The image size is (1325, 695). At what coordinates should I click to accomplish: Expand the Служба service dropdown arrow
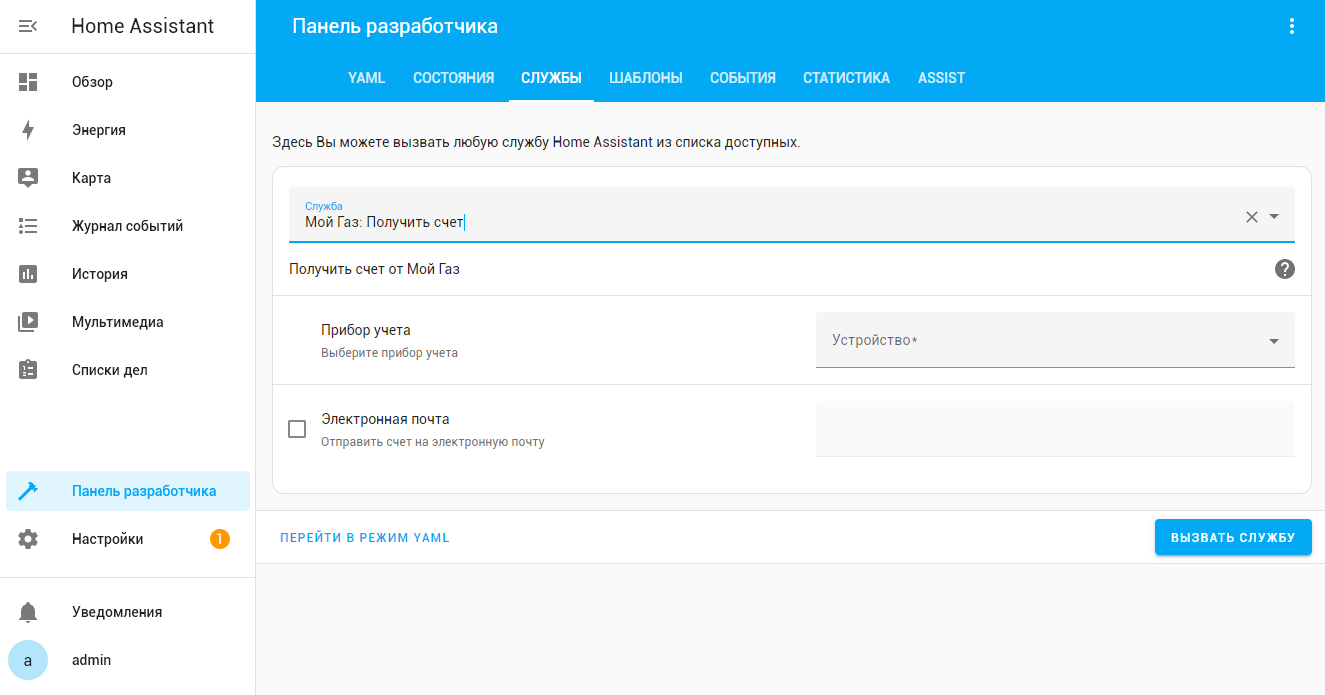click(1274, 217)
